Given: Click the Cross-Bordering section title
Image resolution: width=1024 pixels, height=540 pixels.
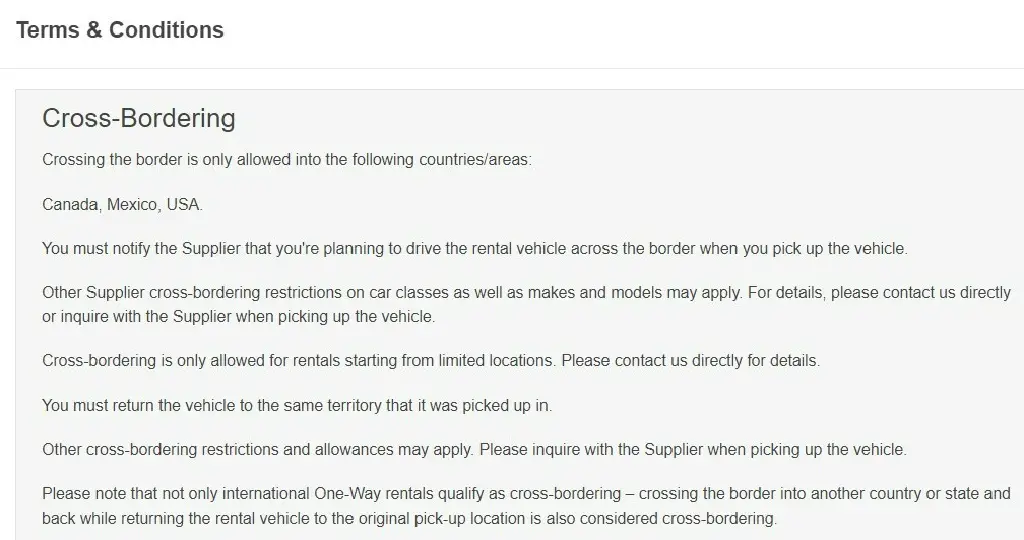Looking at the screenshot, I should click(138, 118).
